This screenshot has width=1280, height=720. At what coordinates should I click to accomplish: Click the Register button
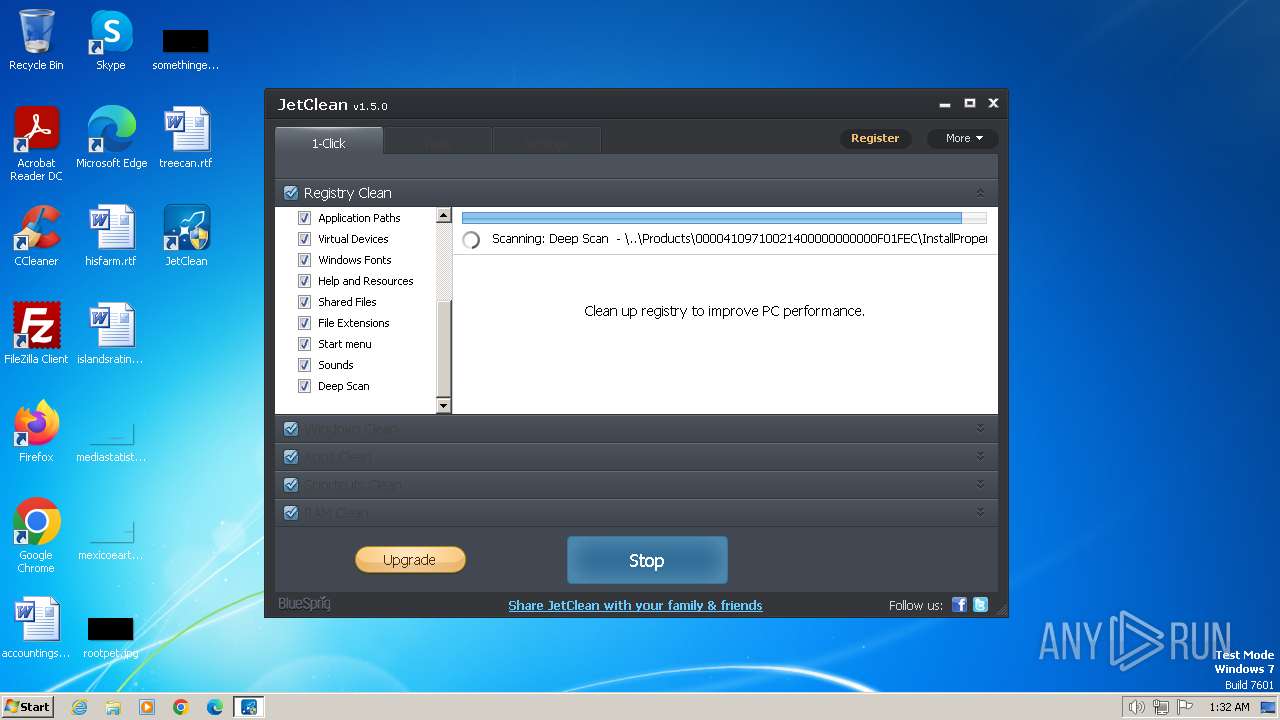(x=875, y=138)
